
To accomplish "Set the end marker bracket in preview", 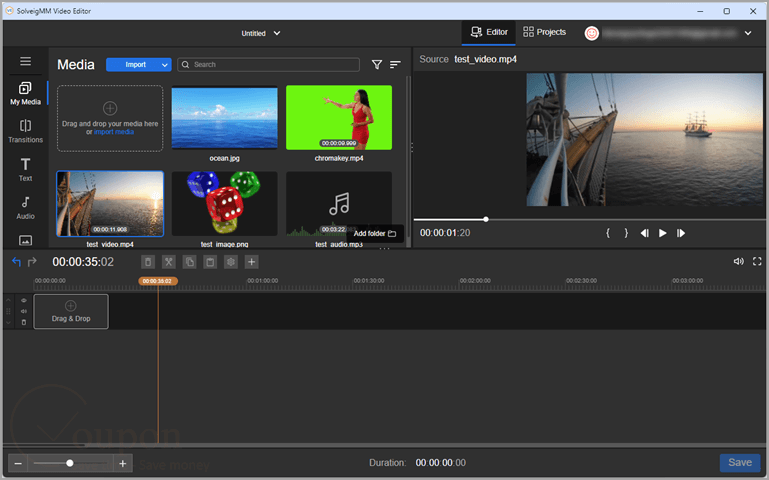I will 626,233.
